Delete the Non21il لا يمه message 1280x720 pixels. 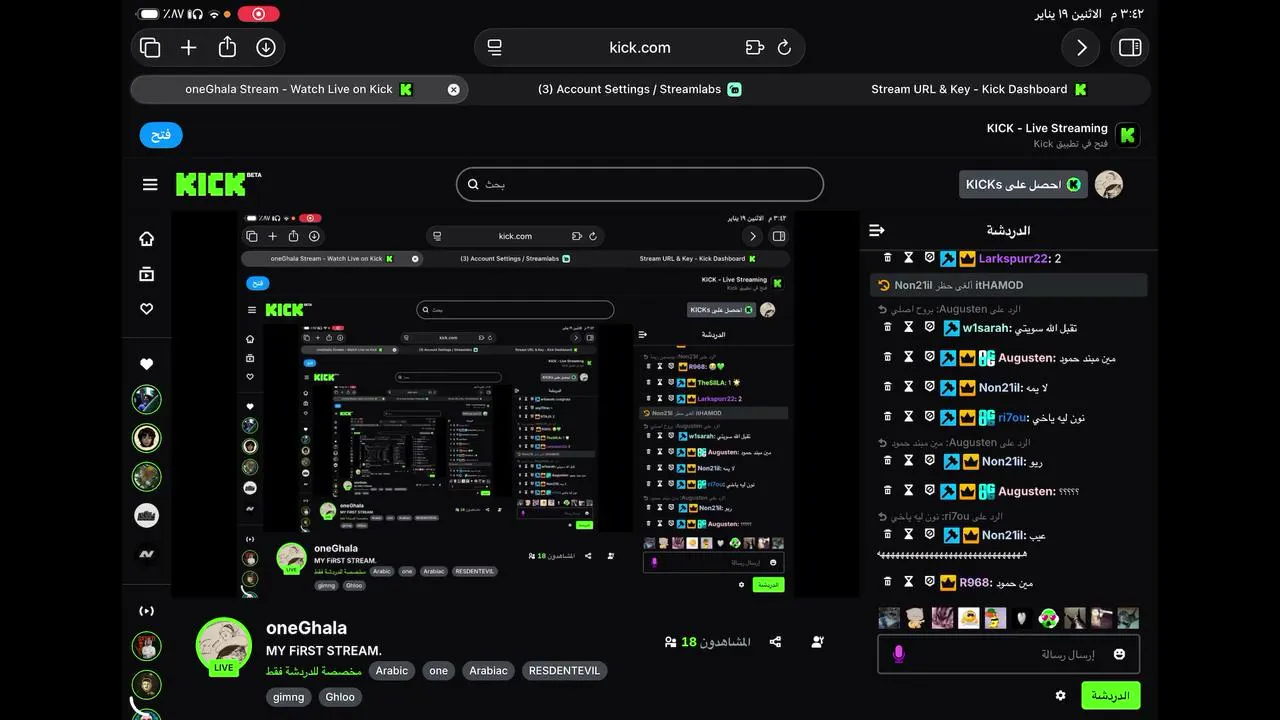click(x=887, y=387)
